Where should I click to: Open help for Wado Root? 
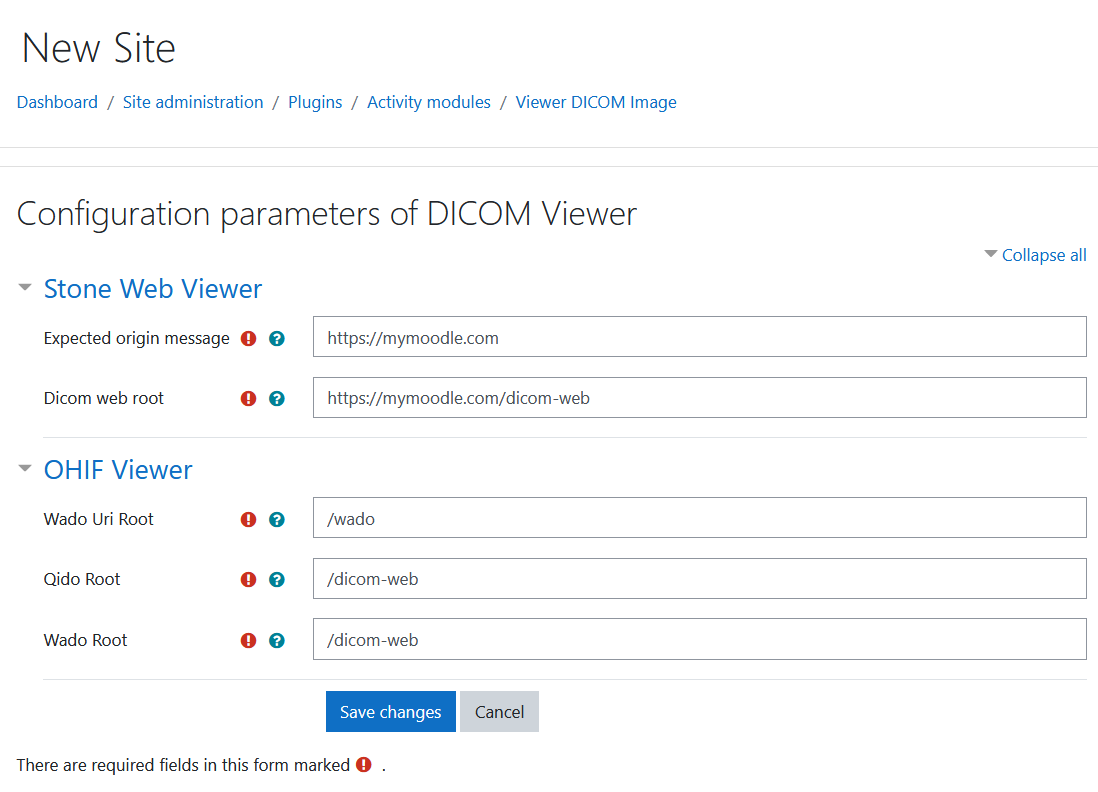pyautogui.click(x=277, y=639)
